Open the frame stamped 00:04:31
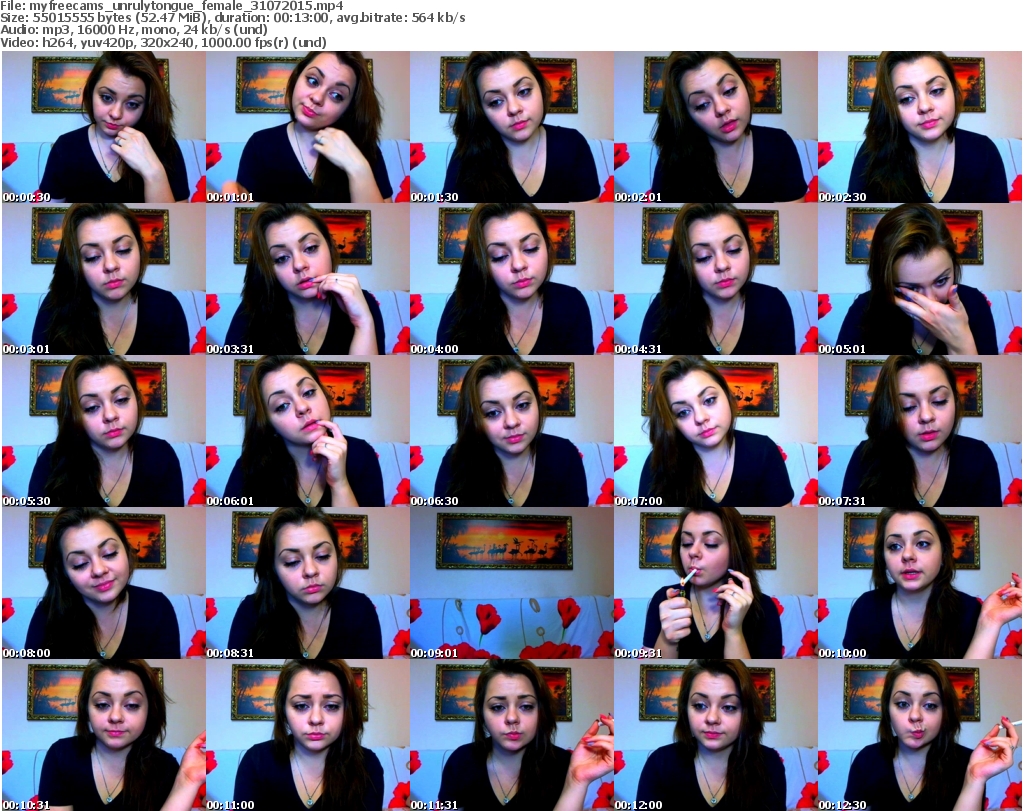Image resolution: width=1024 pixels, height=811 pixels. 715,279
